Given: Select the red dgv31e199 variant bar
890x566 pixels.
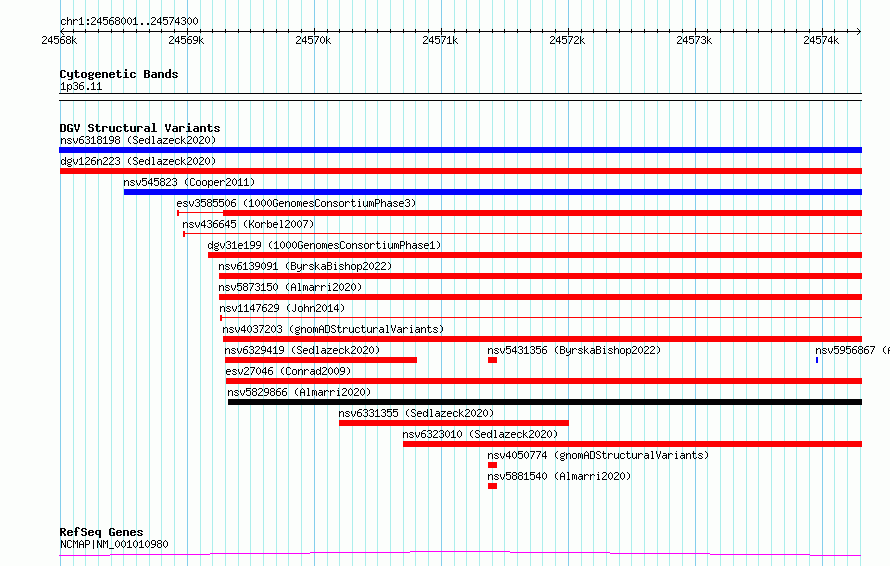Looking at the screenshot, I should pos(535,255).
